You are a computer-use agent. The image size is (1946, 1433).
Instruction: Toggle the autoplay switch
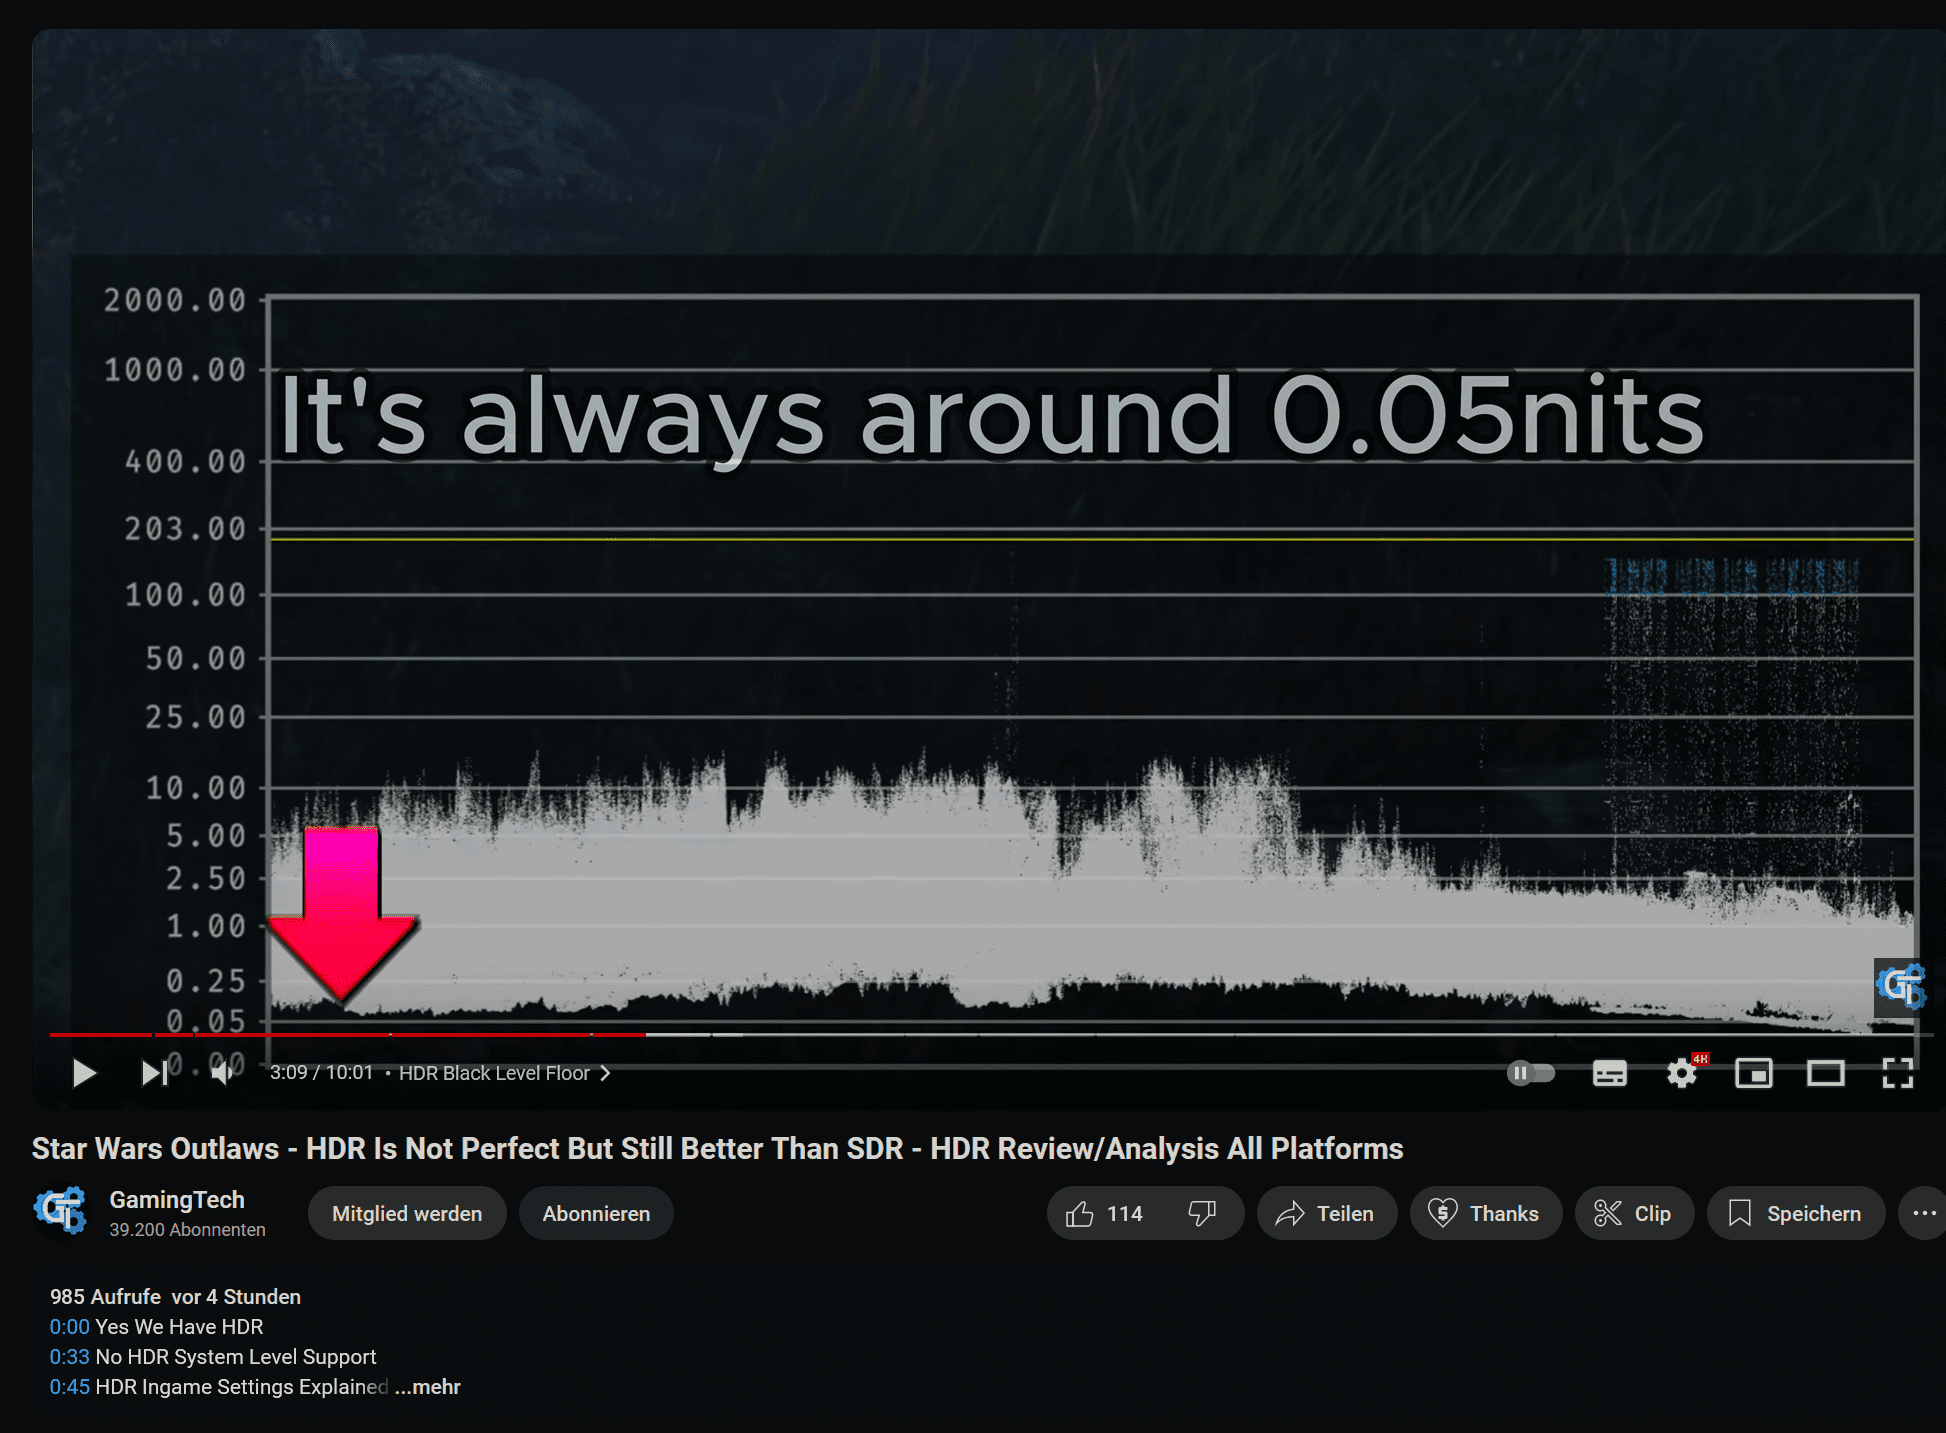tap(1531, 1073)
